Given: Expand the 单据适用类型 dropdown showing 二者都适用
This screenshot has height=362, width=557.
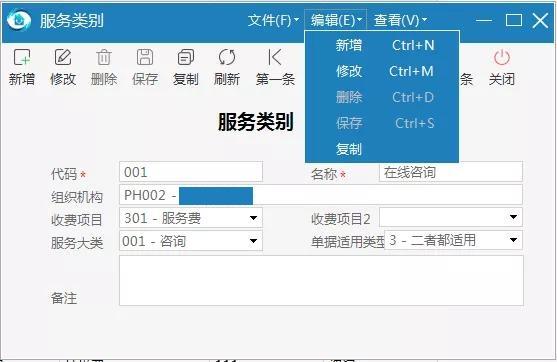Looking at the screenshot, I should click(513, 240).
